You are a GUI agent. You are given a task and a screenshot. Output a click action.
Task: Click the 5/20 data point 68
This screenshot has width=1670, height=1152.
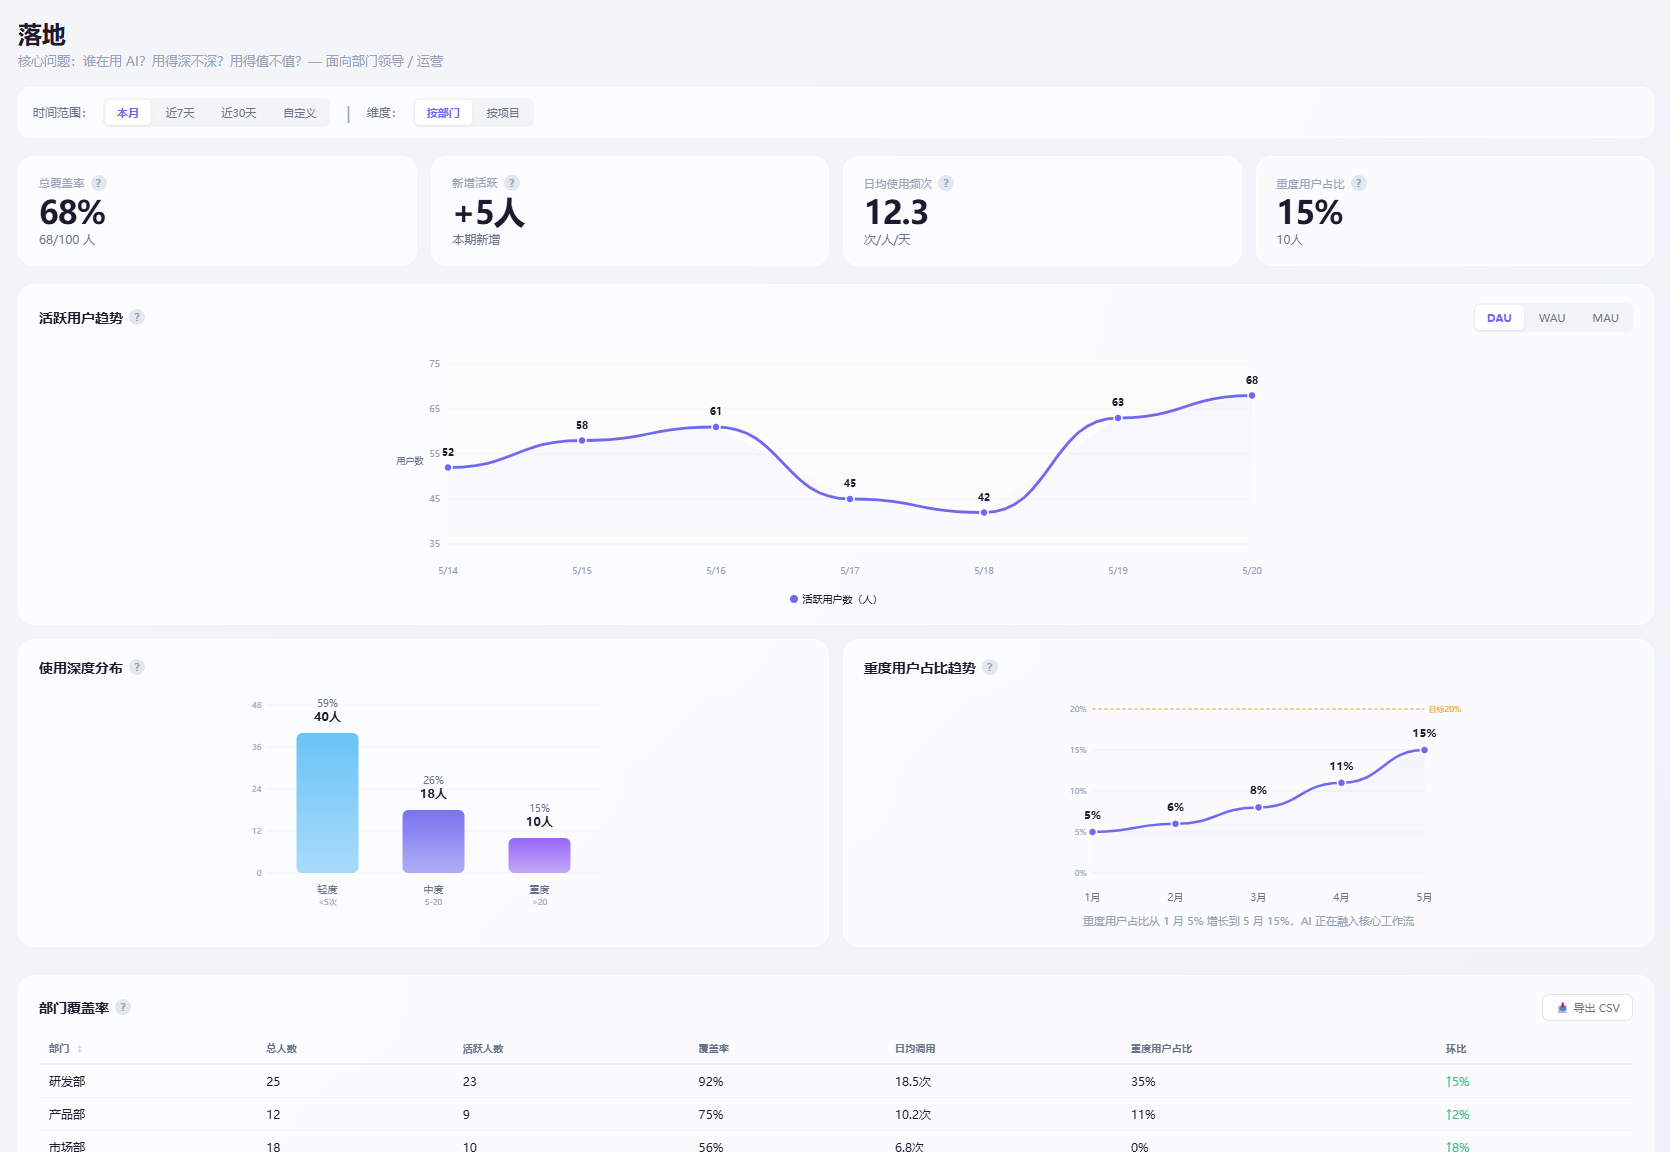[1252, 395]
